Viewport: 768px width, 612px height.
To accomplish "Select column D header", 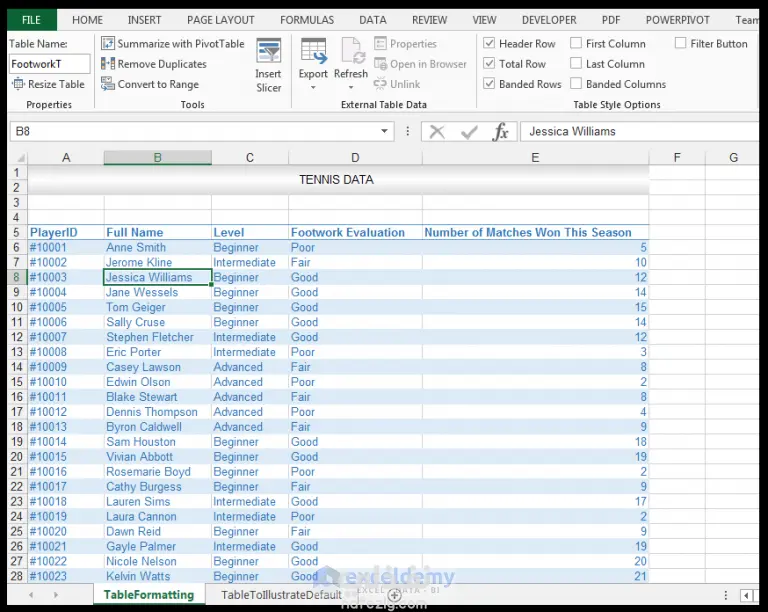I will [355, 157].
